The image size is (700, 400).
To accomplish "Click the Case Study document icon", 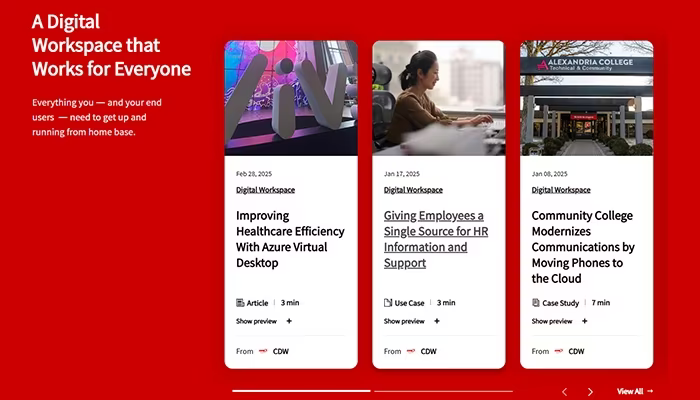I will pos(536,303).
